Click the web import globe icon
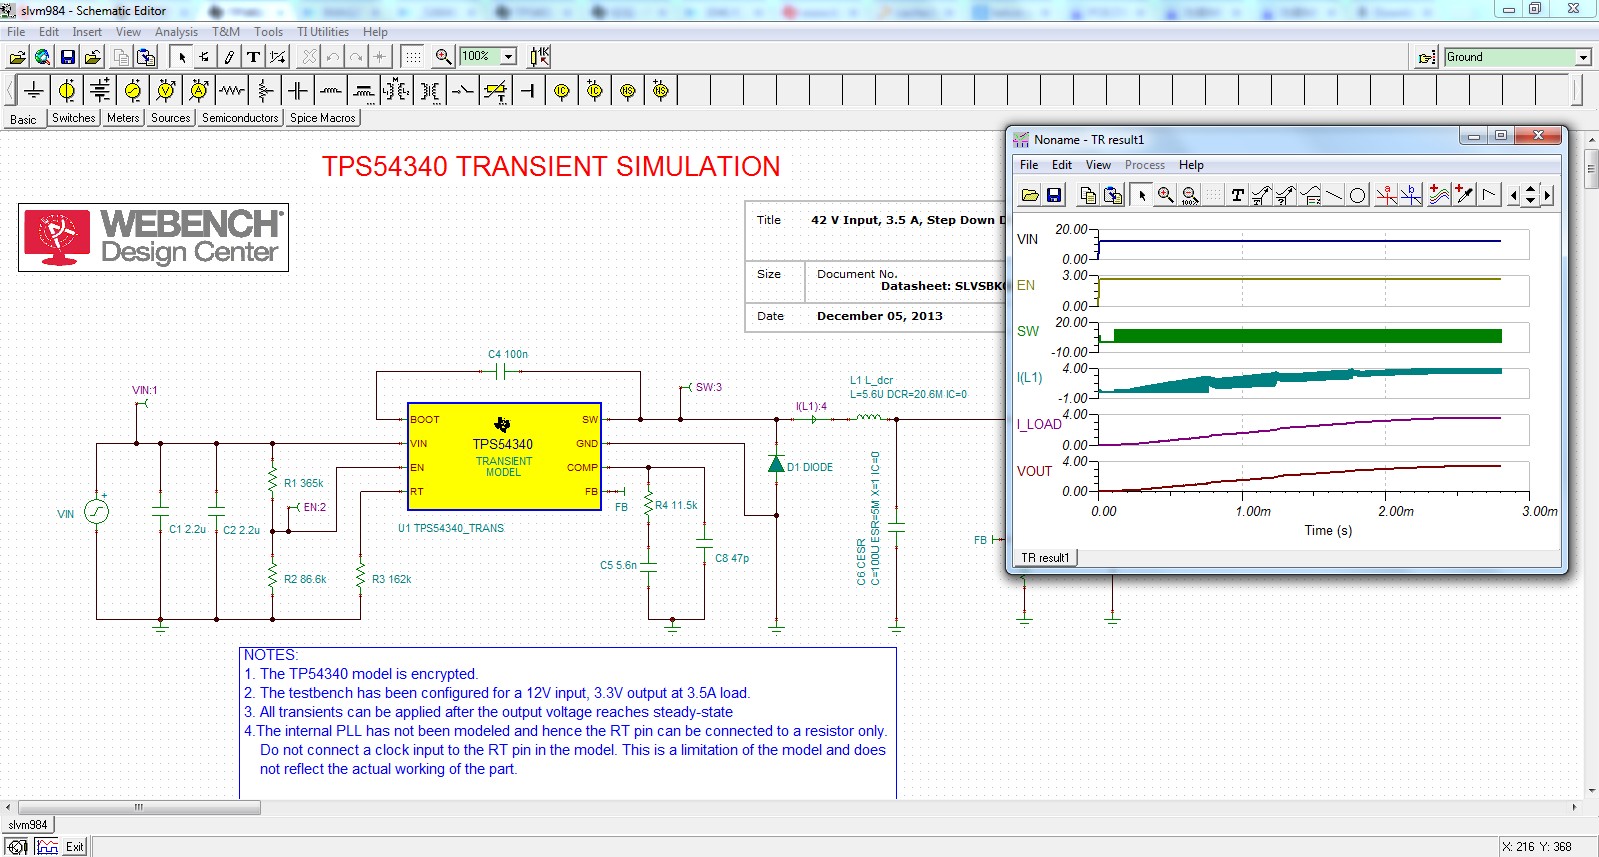 tap(42, 57)
